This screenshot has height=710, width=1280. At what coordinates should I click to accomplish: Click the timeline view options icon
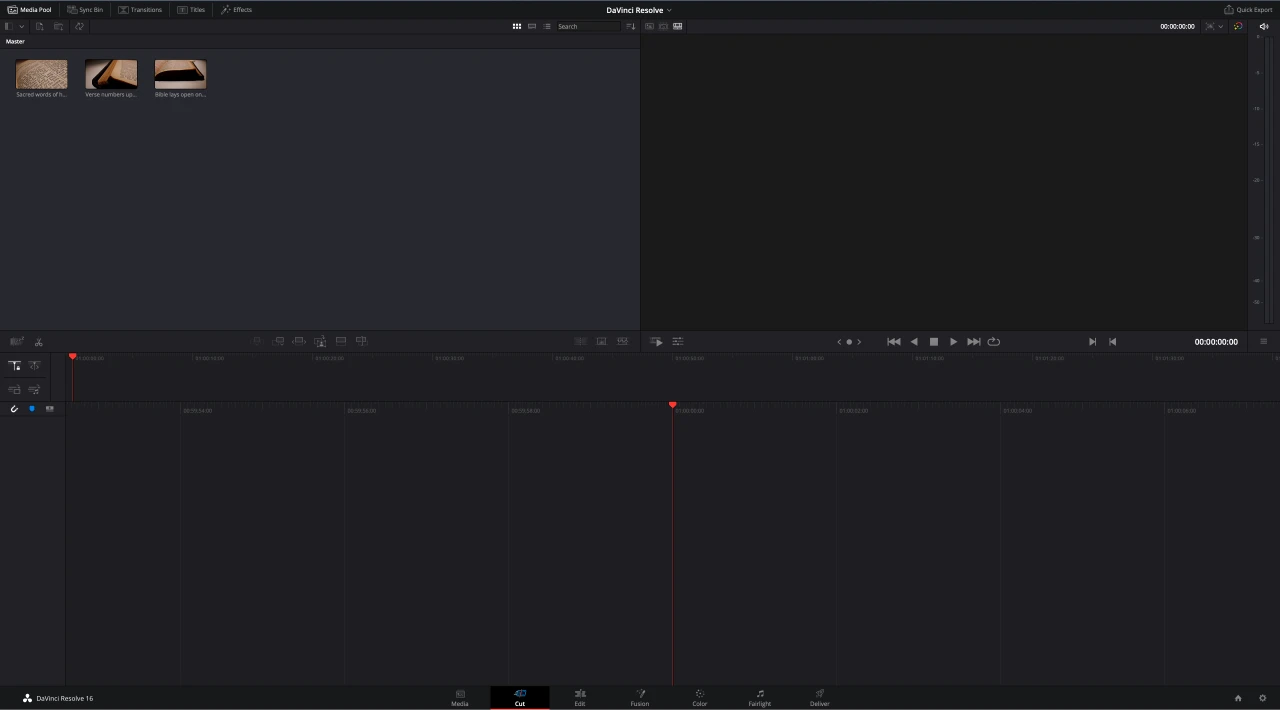pyautogui.click(x=678, y=341)
